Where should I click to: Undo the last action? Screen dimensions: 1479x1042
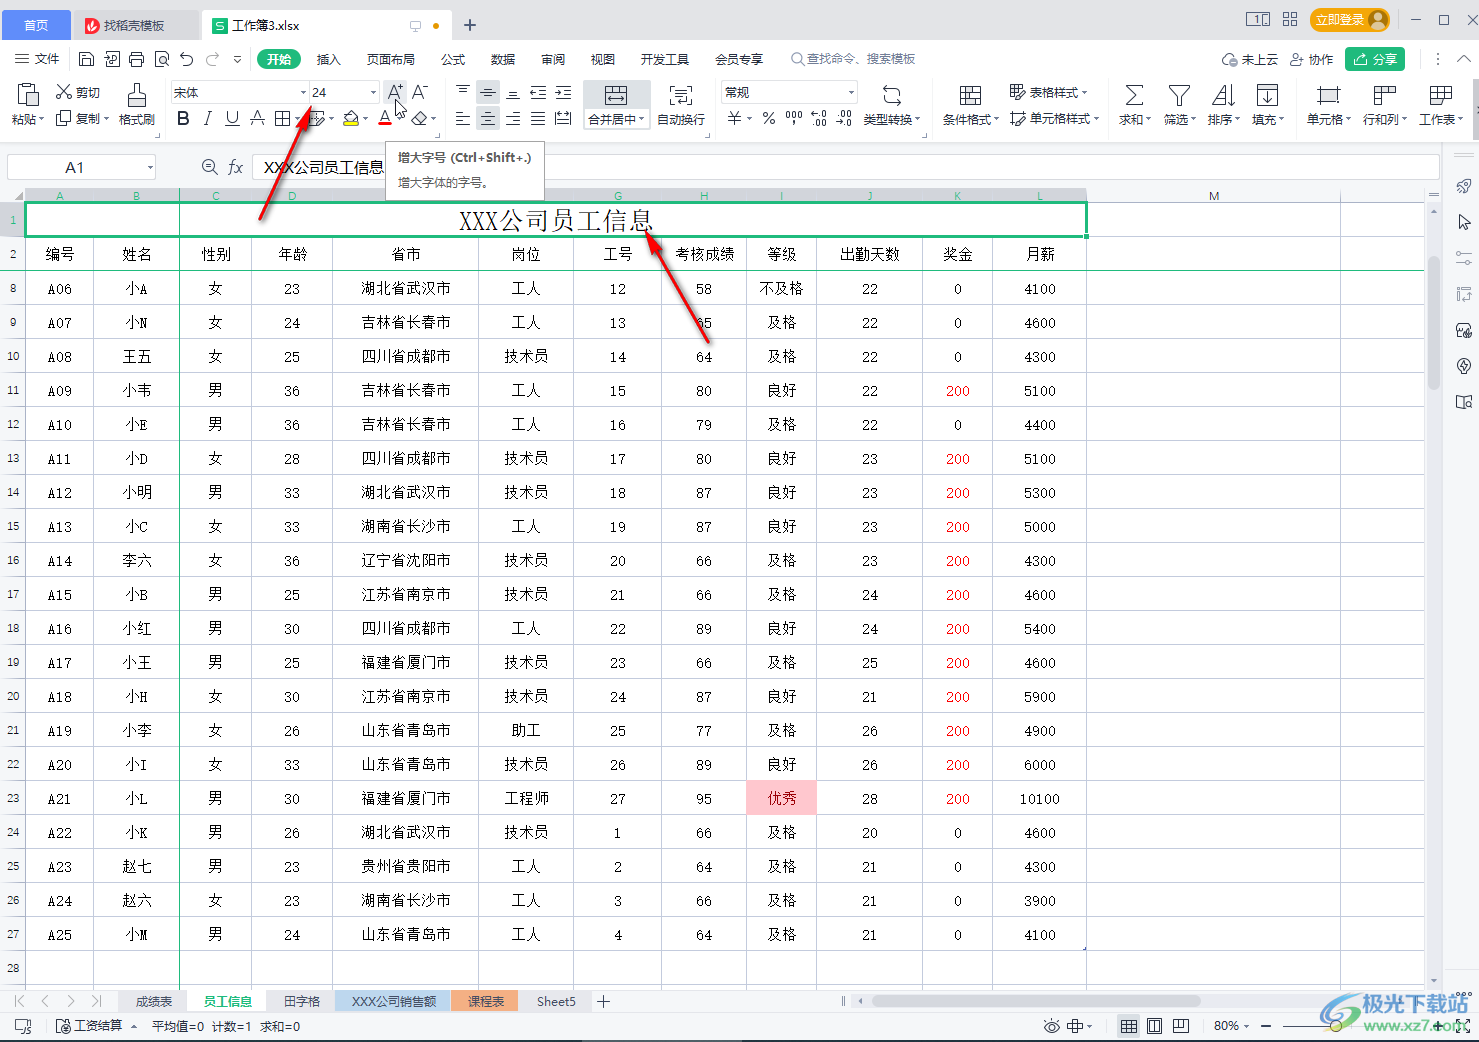tap(186, 59)
